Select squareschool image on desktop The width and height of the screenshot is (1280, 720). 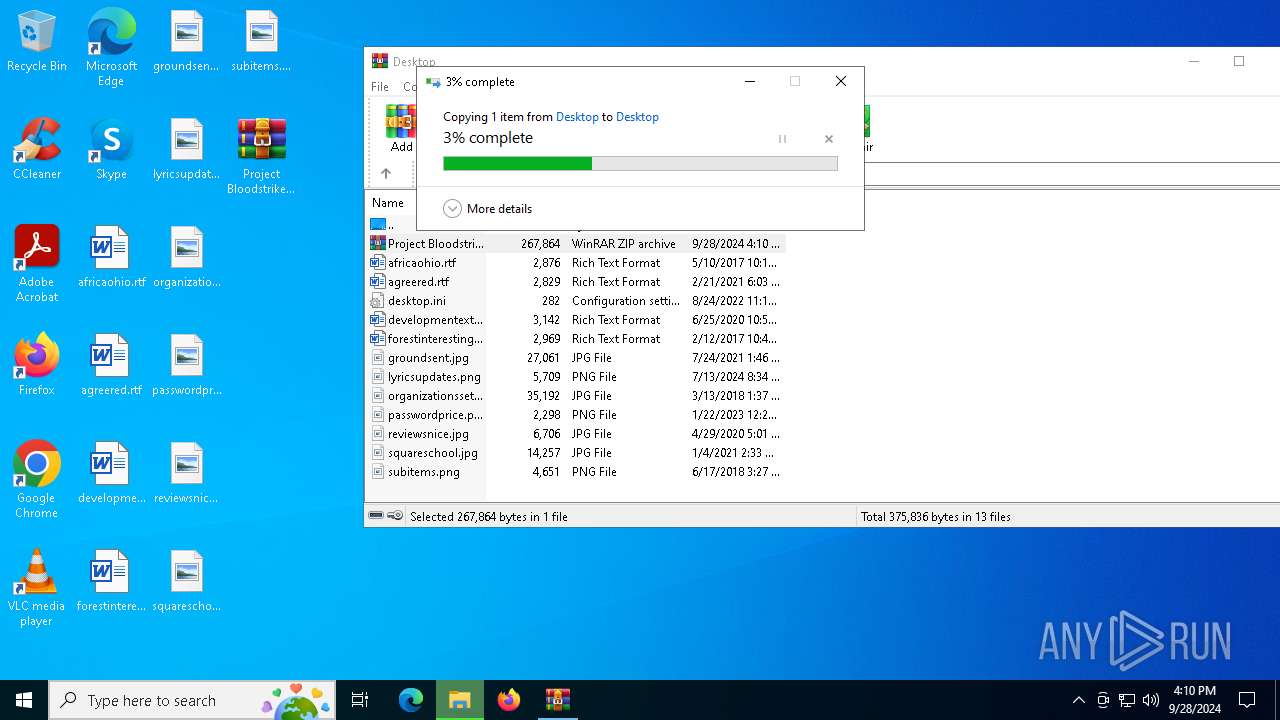click(186, 581)
